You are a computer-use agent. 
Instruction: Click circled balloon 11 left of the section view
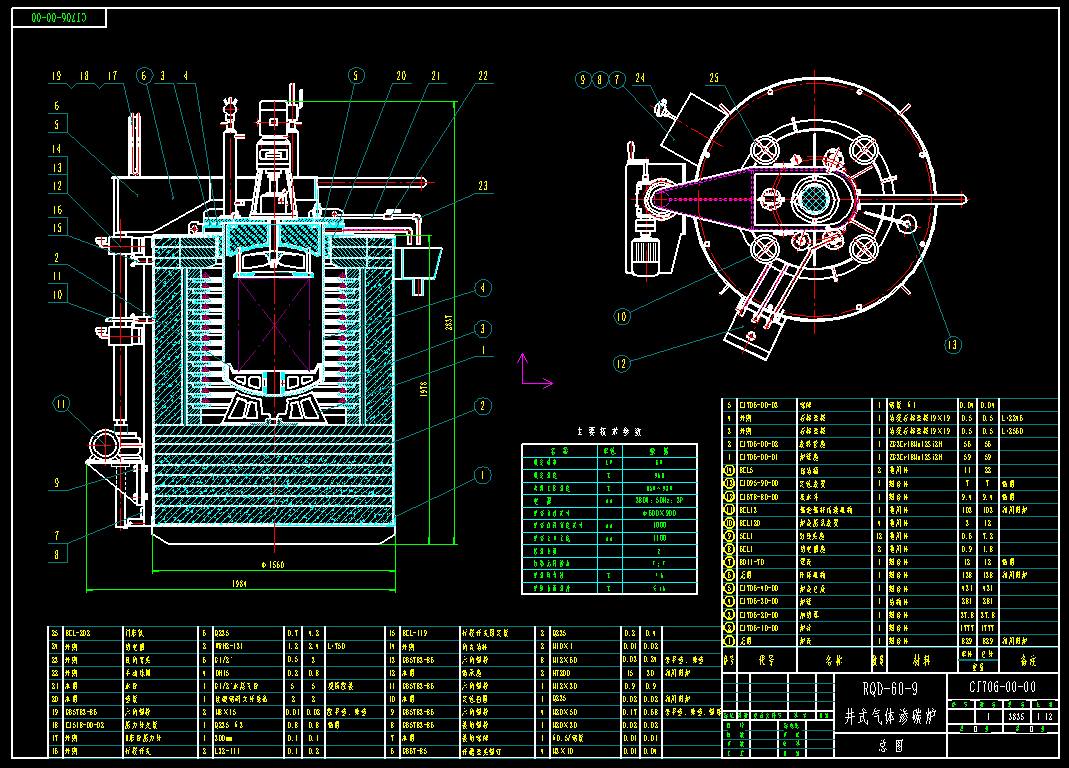tap(61, 404)
